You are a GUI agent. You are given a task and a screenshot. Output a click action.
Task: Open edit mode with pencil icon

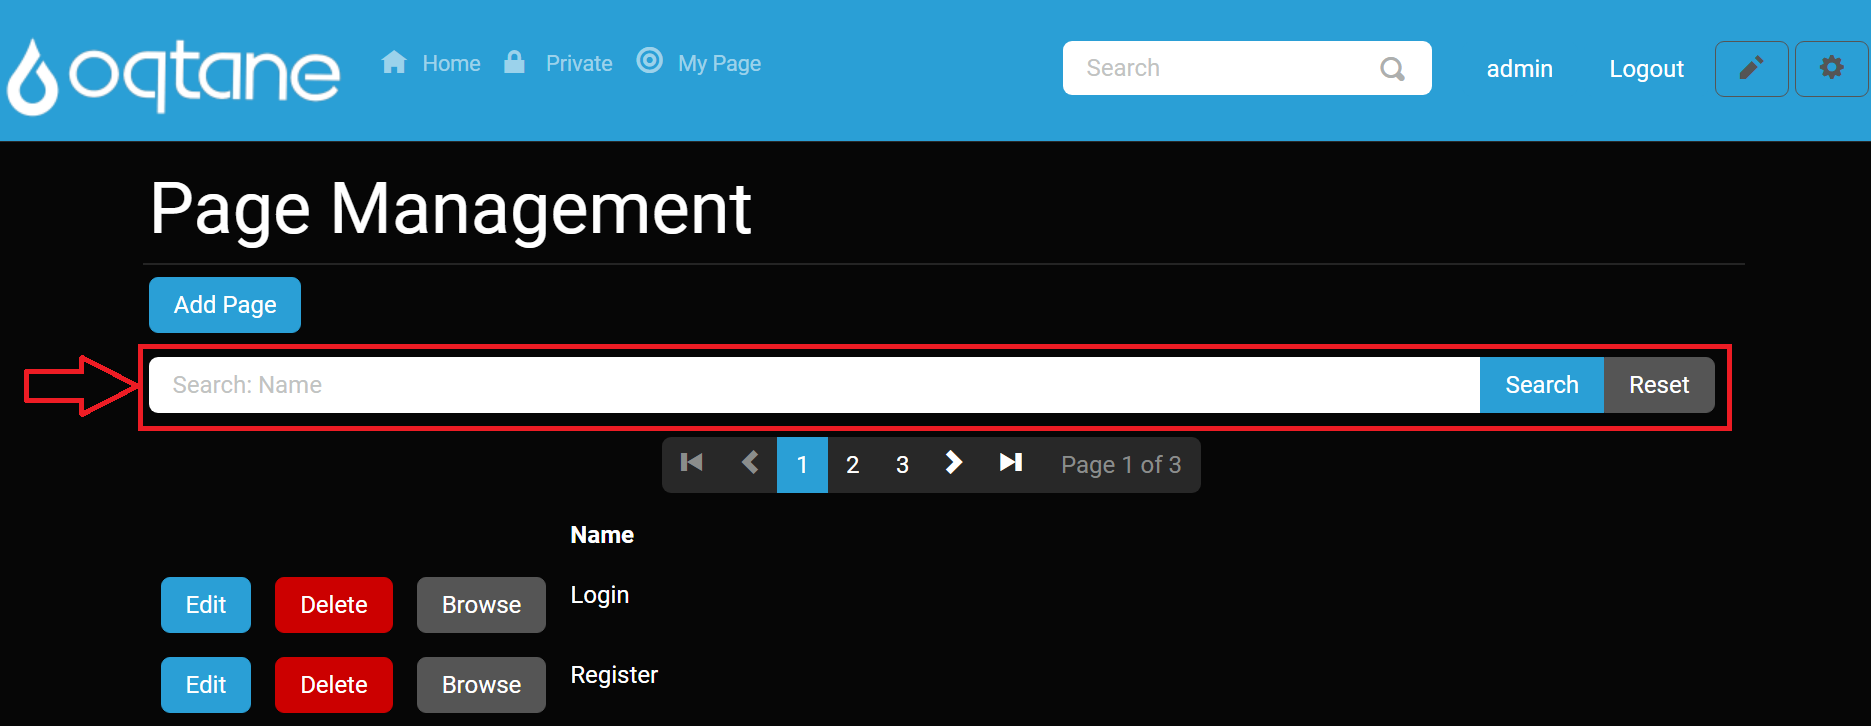click(1752, 69)
